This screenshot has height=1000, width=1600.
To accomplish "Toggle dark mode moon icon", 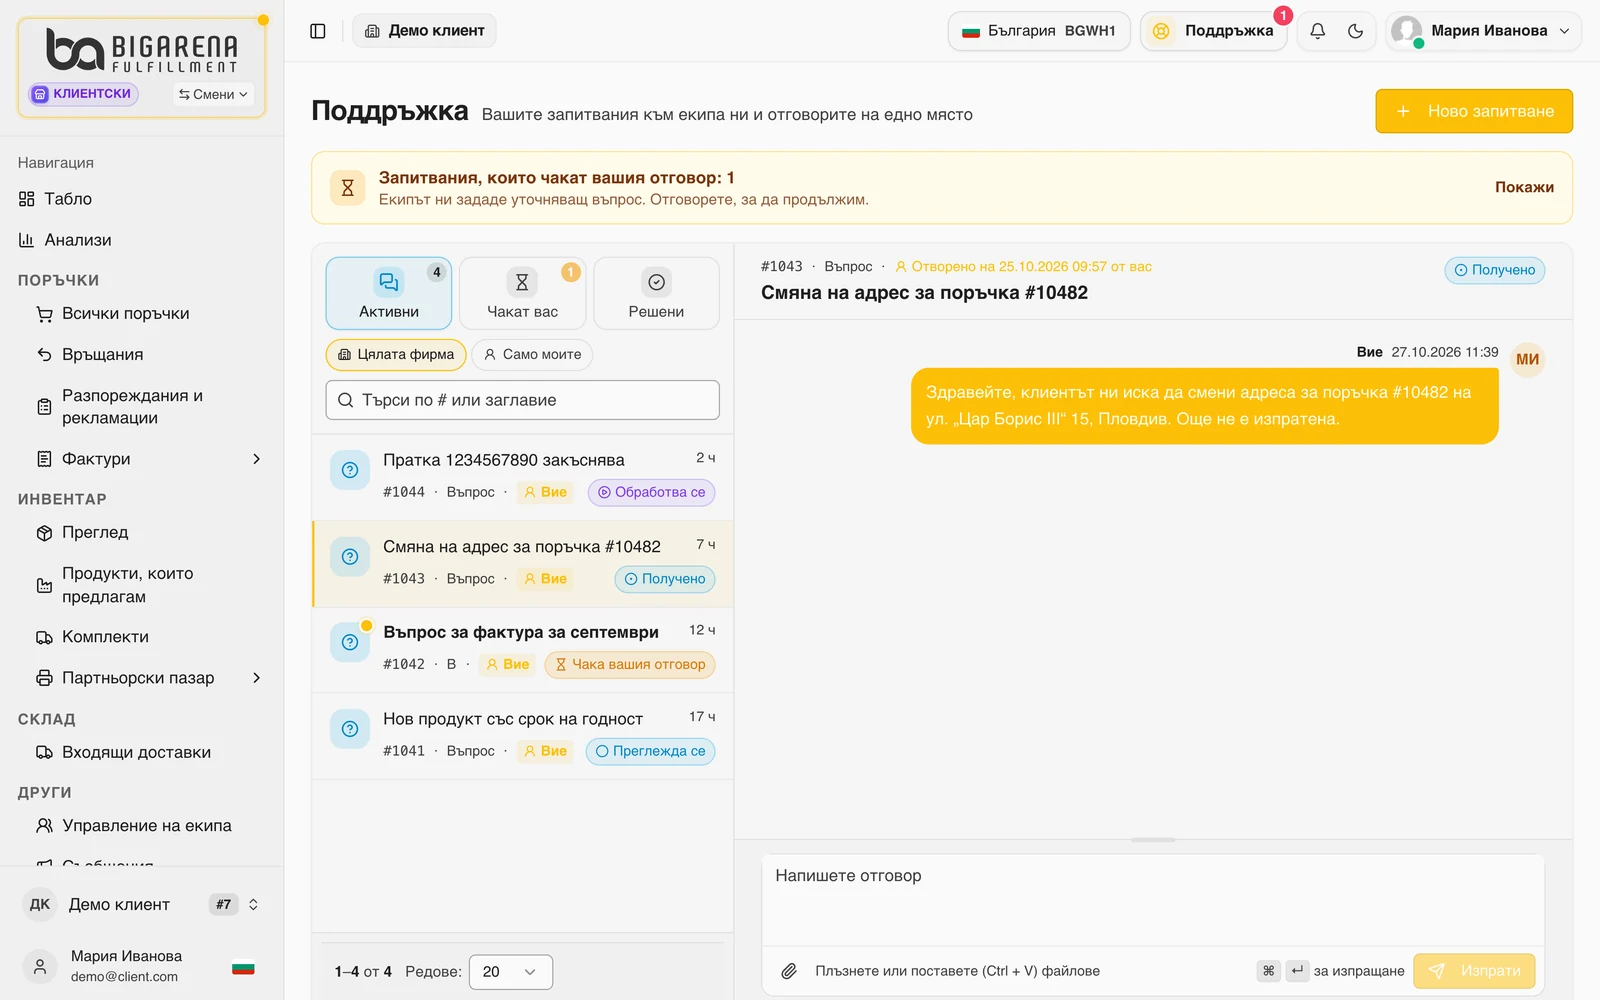I will tap(1355, 31).
